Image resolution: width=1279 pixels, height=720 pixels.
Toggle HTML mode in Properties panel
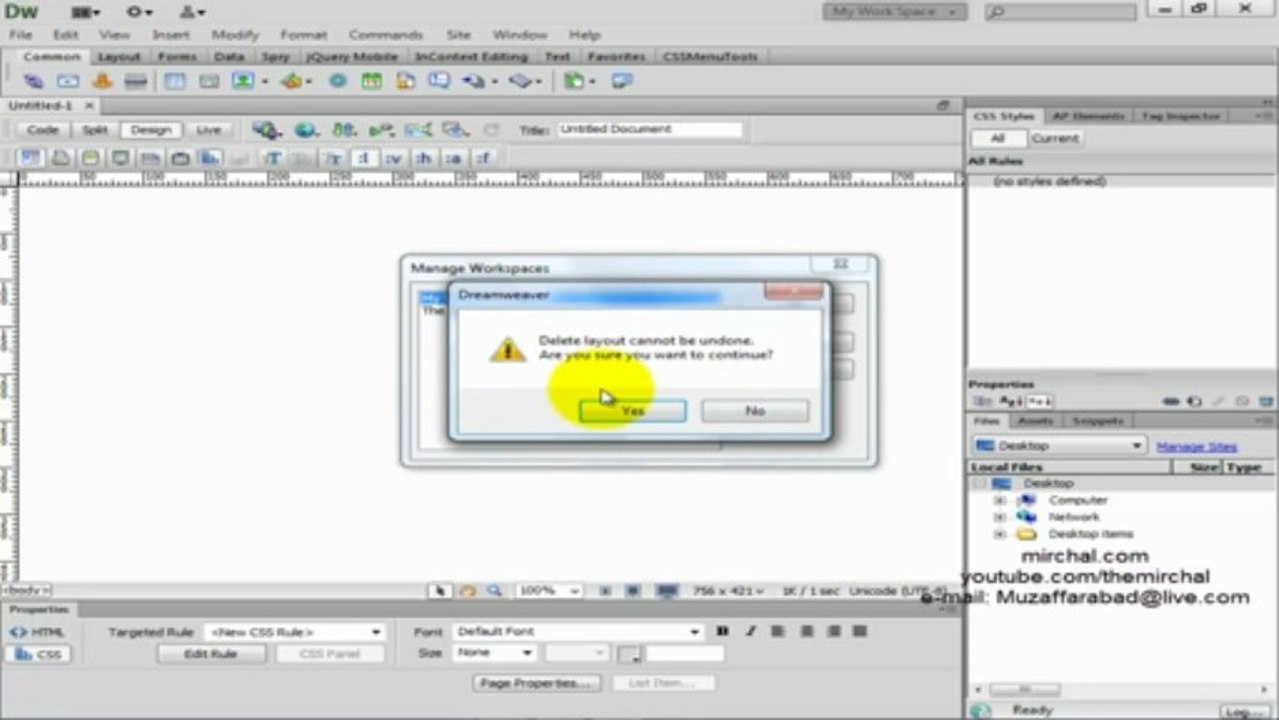[38, 632]
